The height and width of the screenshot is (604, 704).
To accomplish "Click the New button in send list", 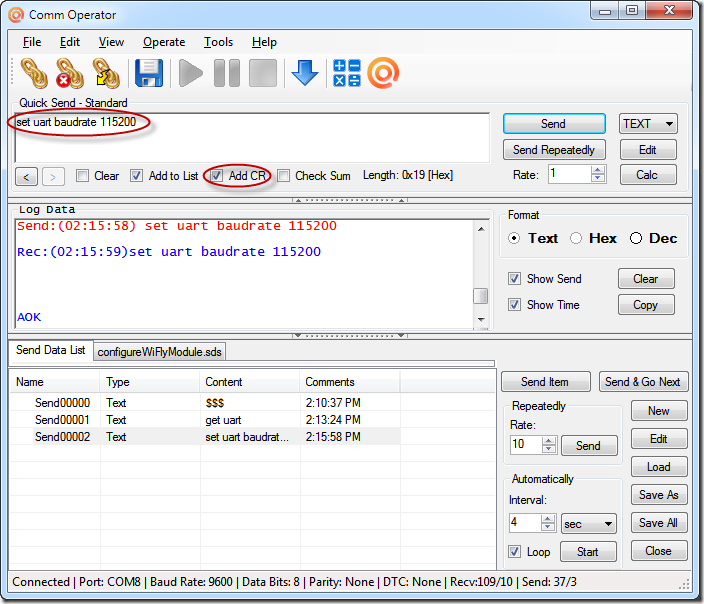I will [659, 411].
